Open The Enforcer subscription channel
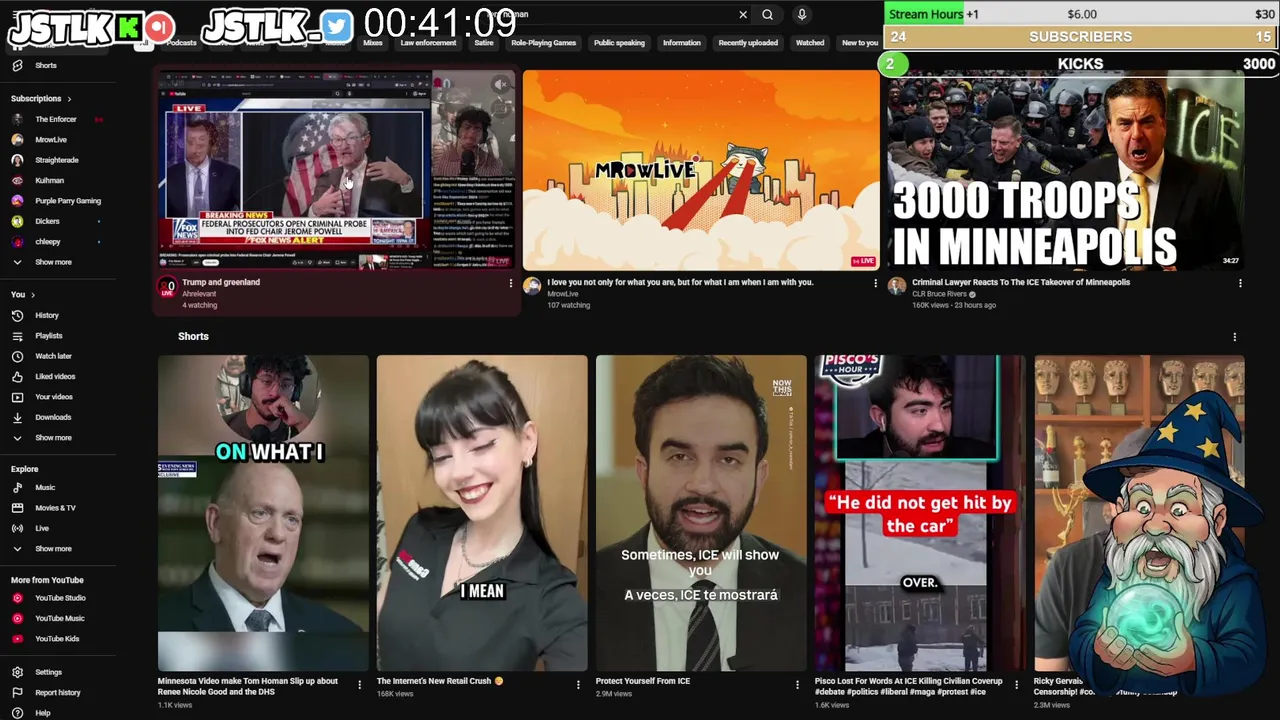1280x720 pixels. point(55,119)
